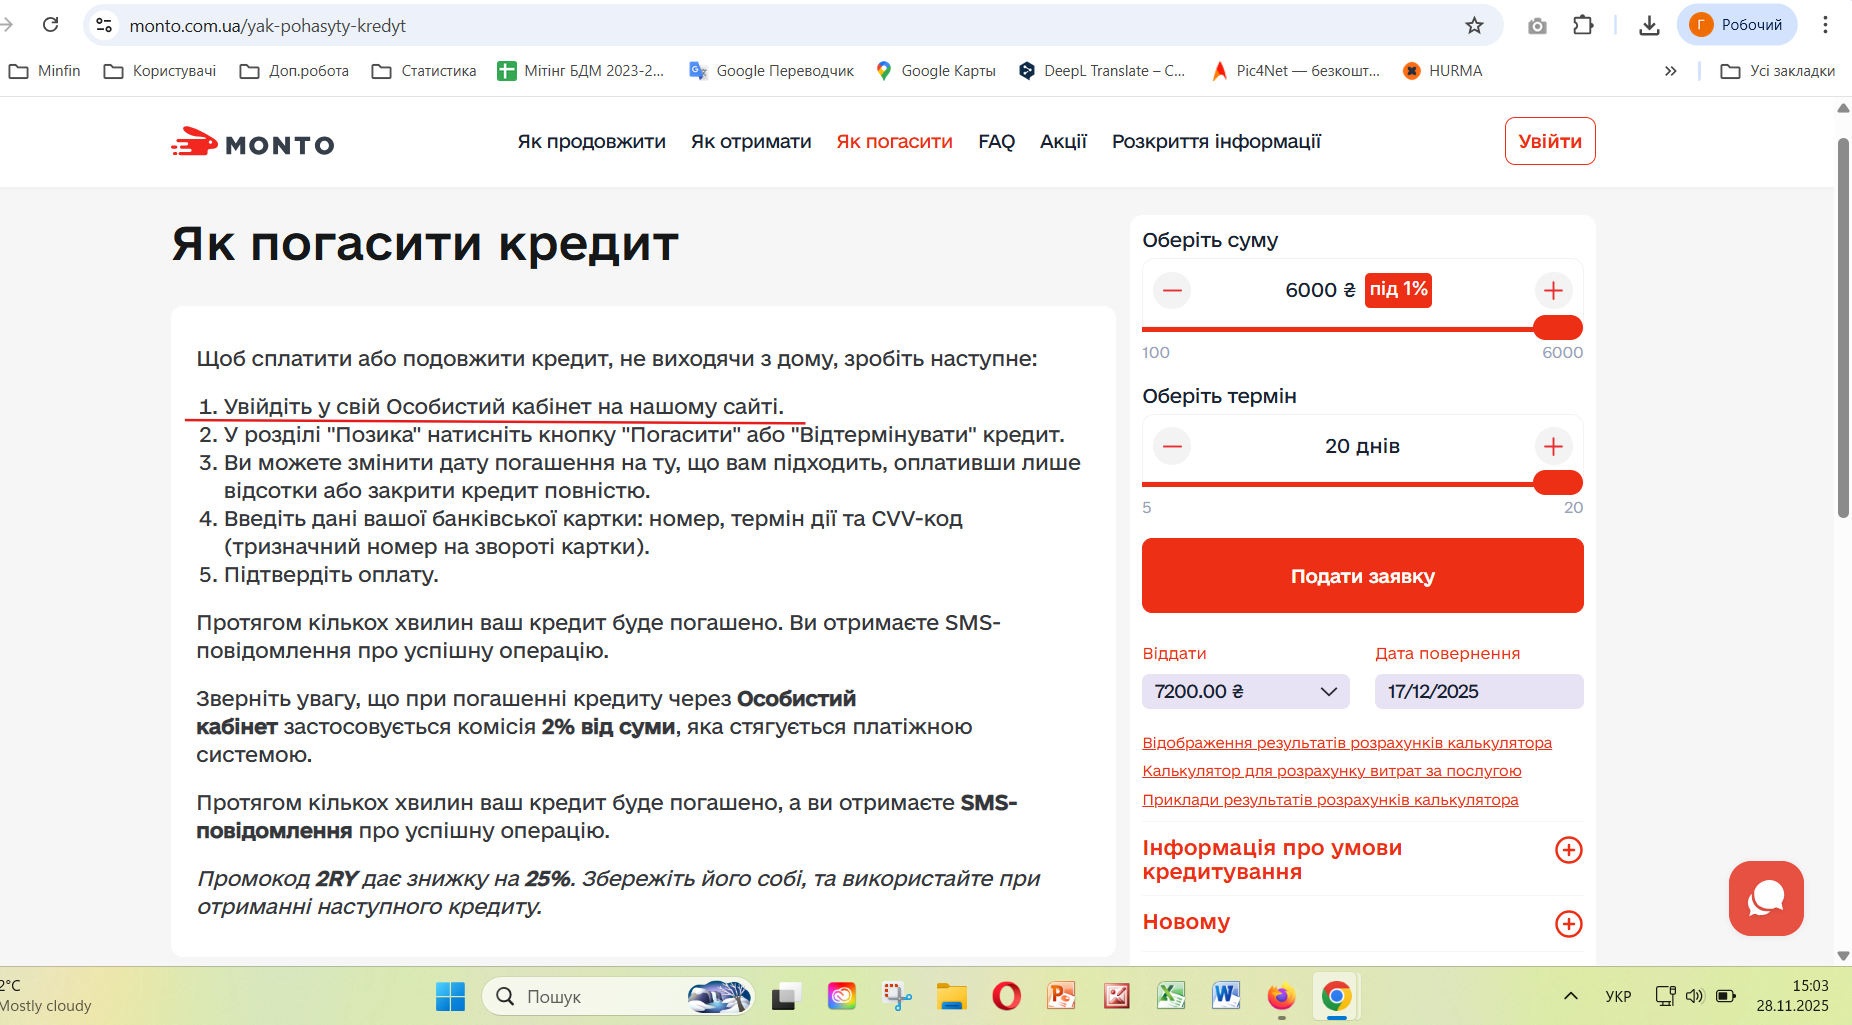Open Chrome downloads icon
The image size is (1852, 1025).
(x=1649, y=25)
